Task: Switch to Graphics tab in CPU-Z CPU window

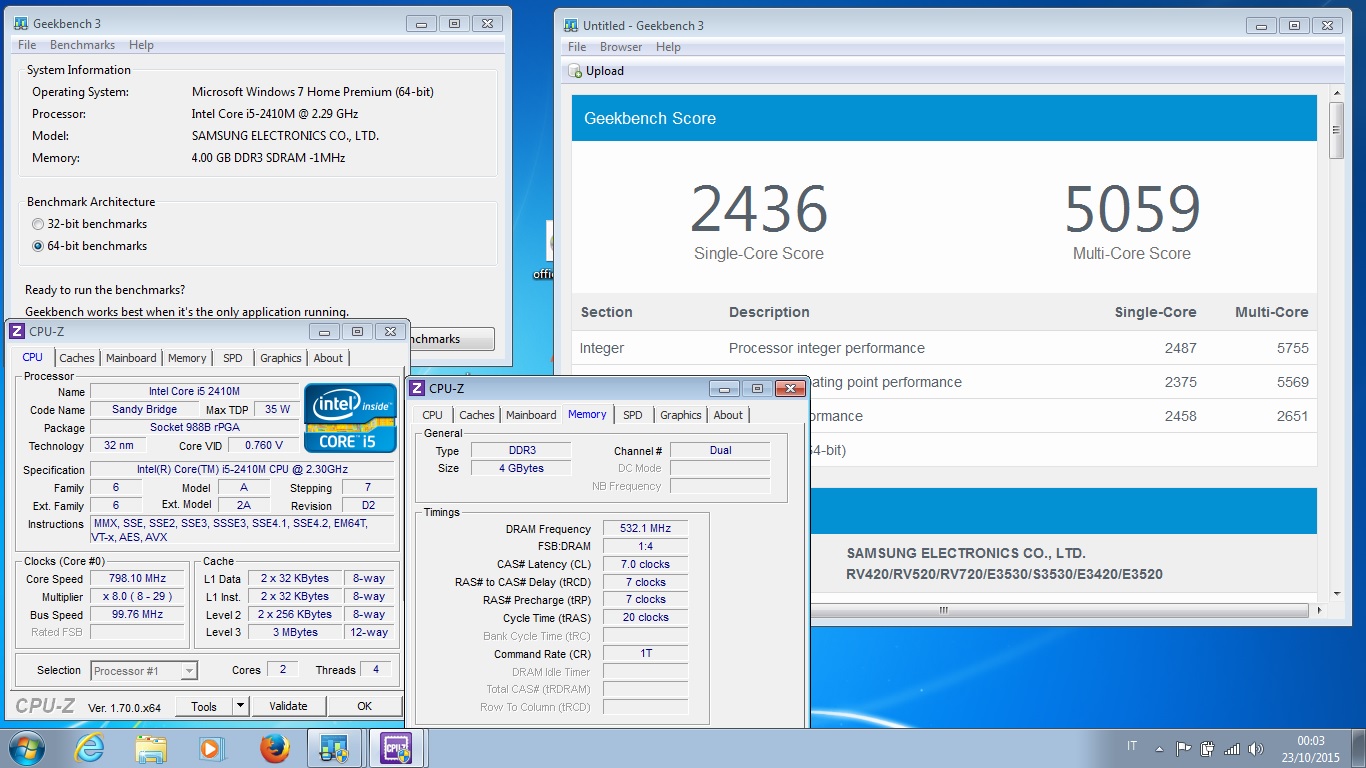Action: (281, 358)
